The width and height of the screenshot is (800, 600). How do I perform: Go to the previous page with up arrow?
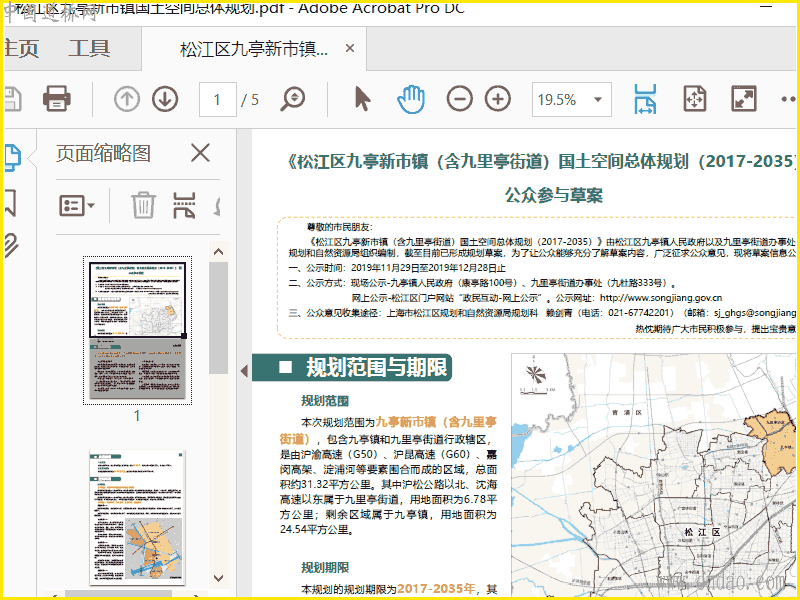tap(127, 99)
